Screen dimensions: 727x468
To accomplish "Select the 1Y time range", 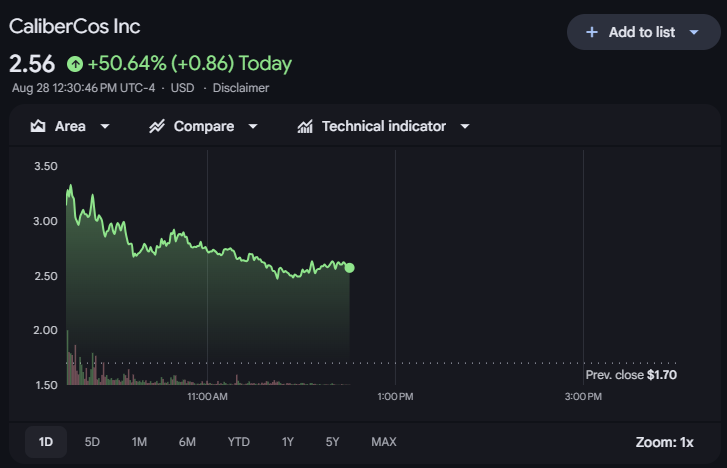I will tap(287, 442).
